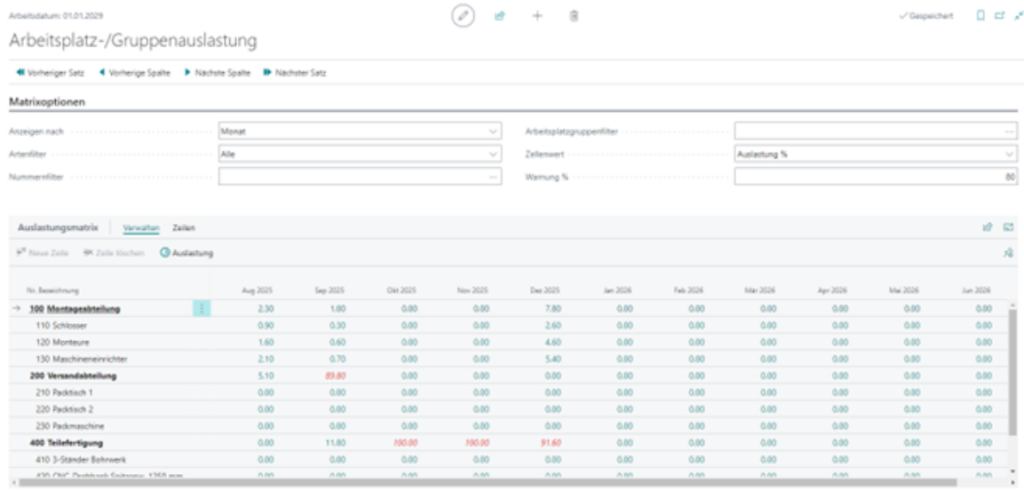Click Teilefertigung 11.80 in Sep 2025
This screenshot has width=1024, height=491.
tap(335, 443)
